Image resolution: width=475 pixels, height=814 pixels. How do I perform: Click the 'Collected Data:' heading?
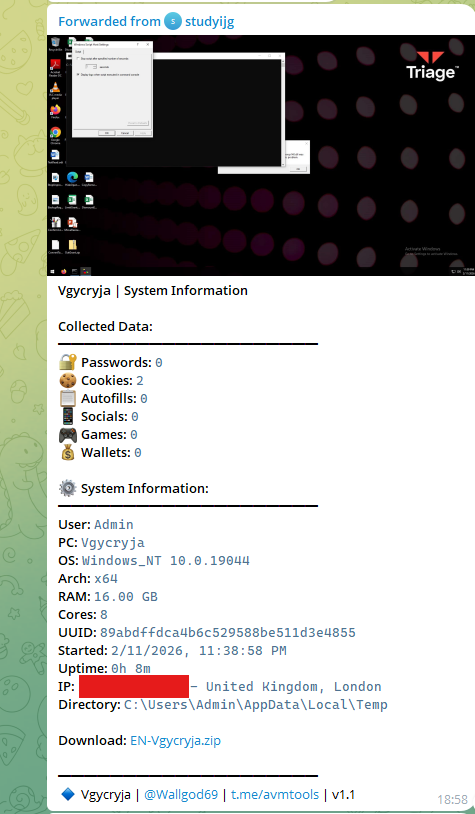[105, 327]
